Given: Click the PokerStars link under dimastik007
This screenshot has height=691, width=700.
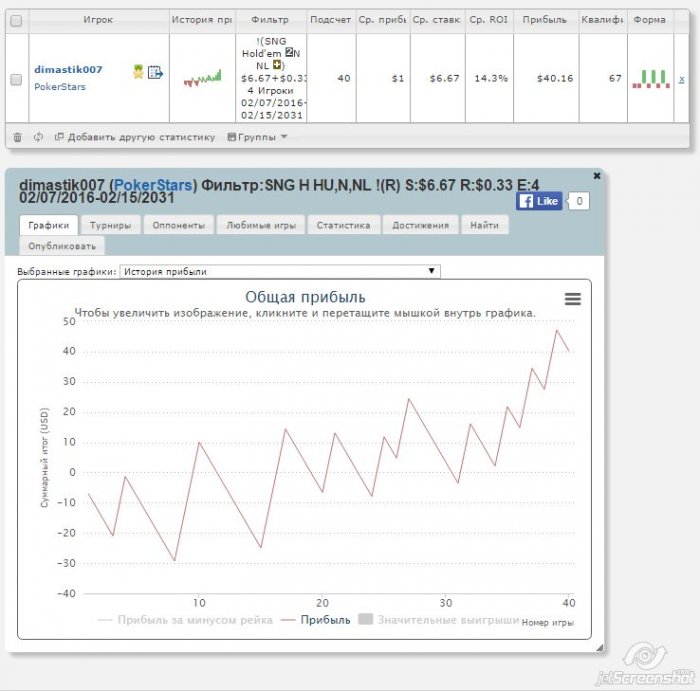Looking at the screenshot, I should click(x=60, y=87).
